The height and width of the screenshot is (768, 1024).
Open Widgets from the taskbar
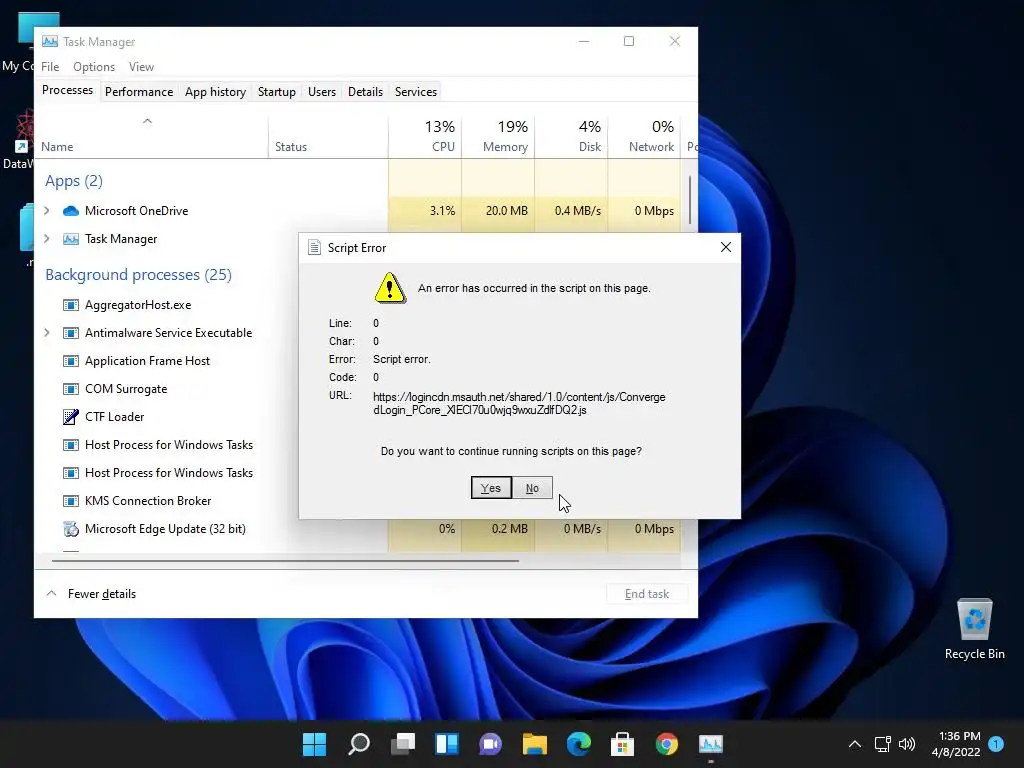coord(447,744)
